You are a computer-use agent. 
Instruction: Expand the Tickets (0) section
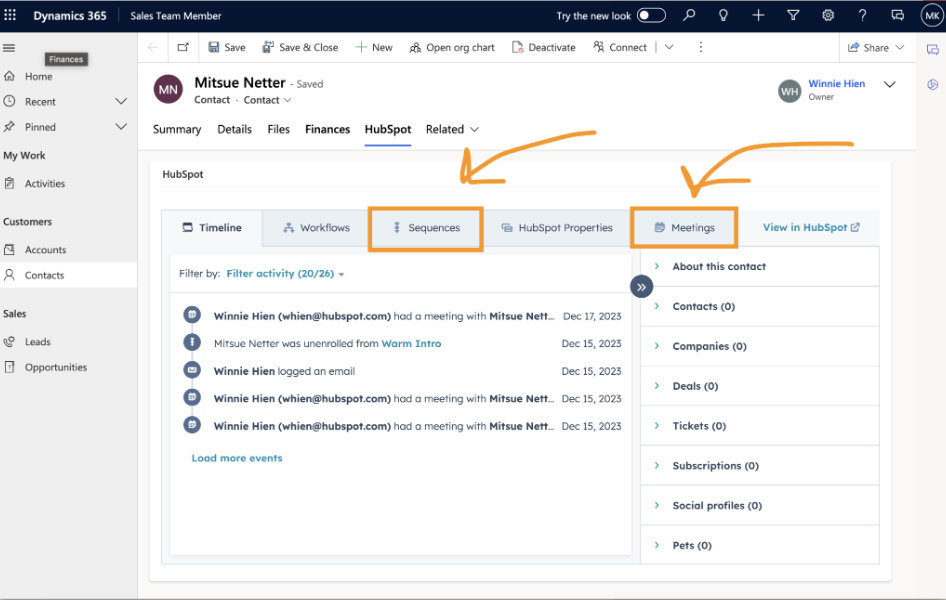click(760, 426)
